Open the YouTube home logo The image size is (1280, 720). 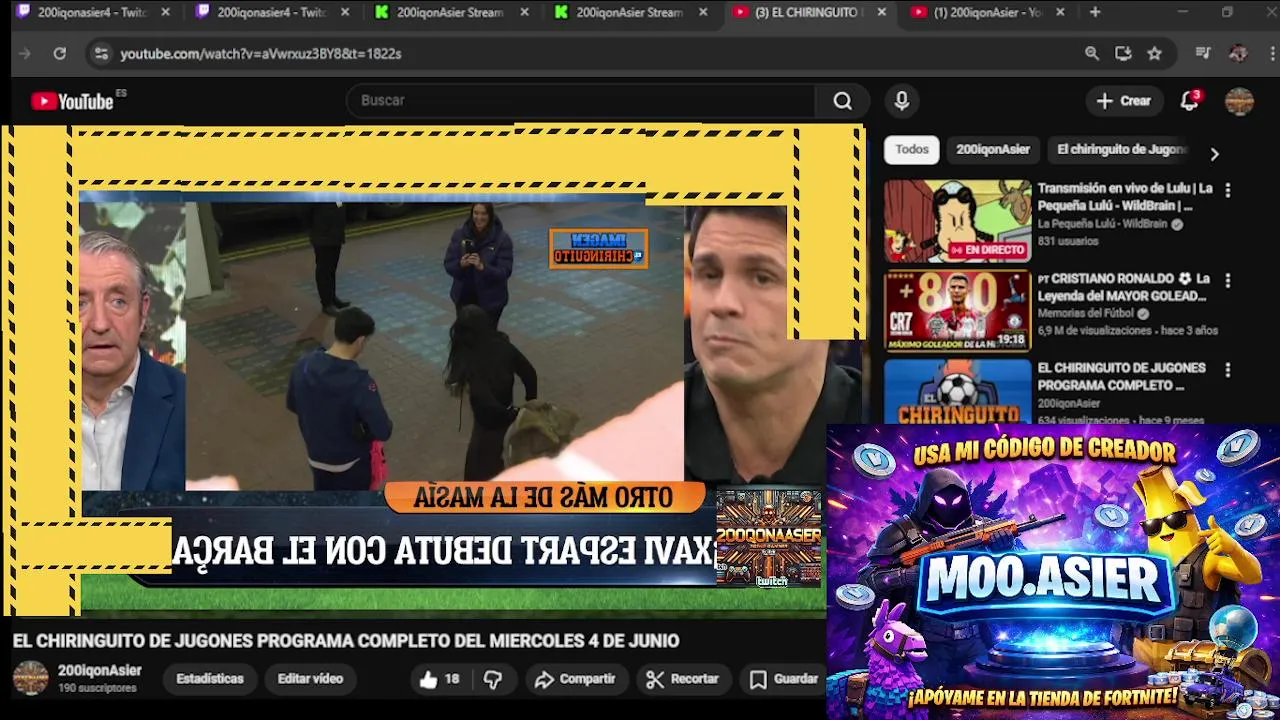point(72,101)
